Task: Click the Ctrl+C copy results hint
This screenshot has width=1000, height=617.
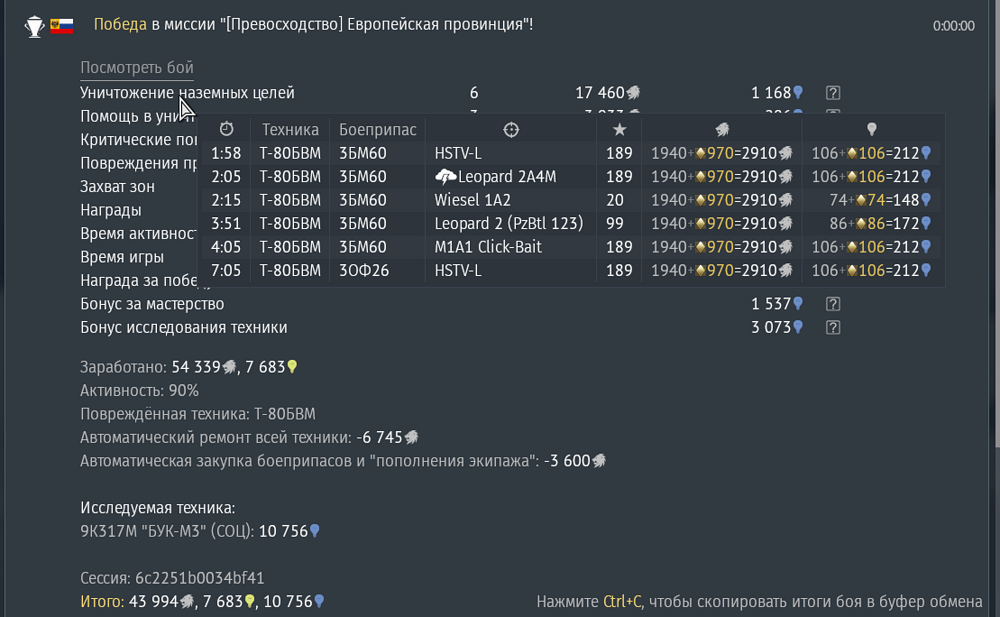Action: pyautogui.click(x=759, y=602)
